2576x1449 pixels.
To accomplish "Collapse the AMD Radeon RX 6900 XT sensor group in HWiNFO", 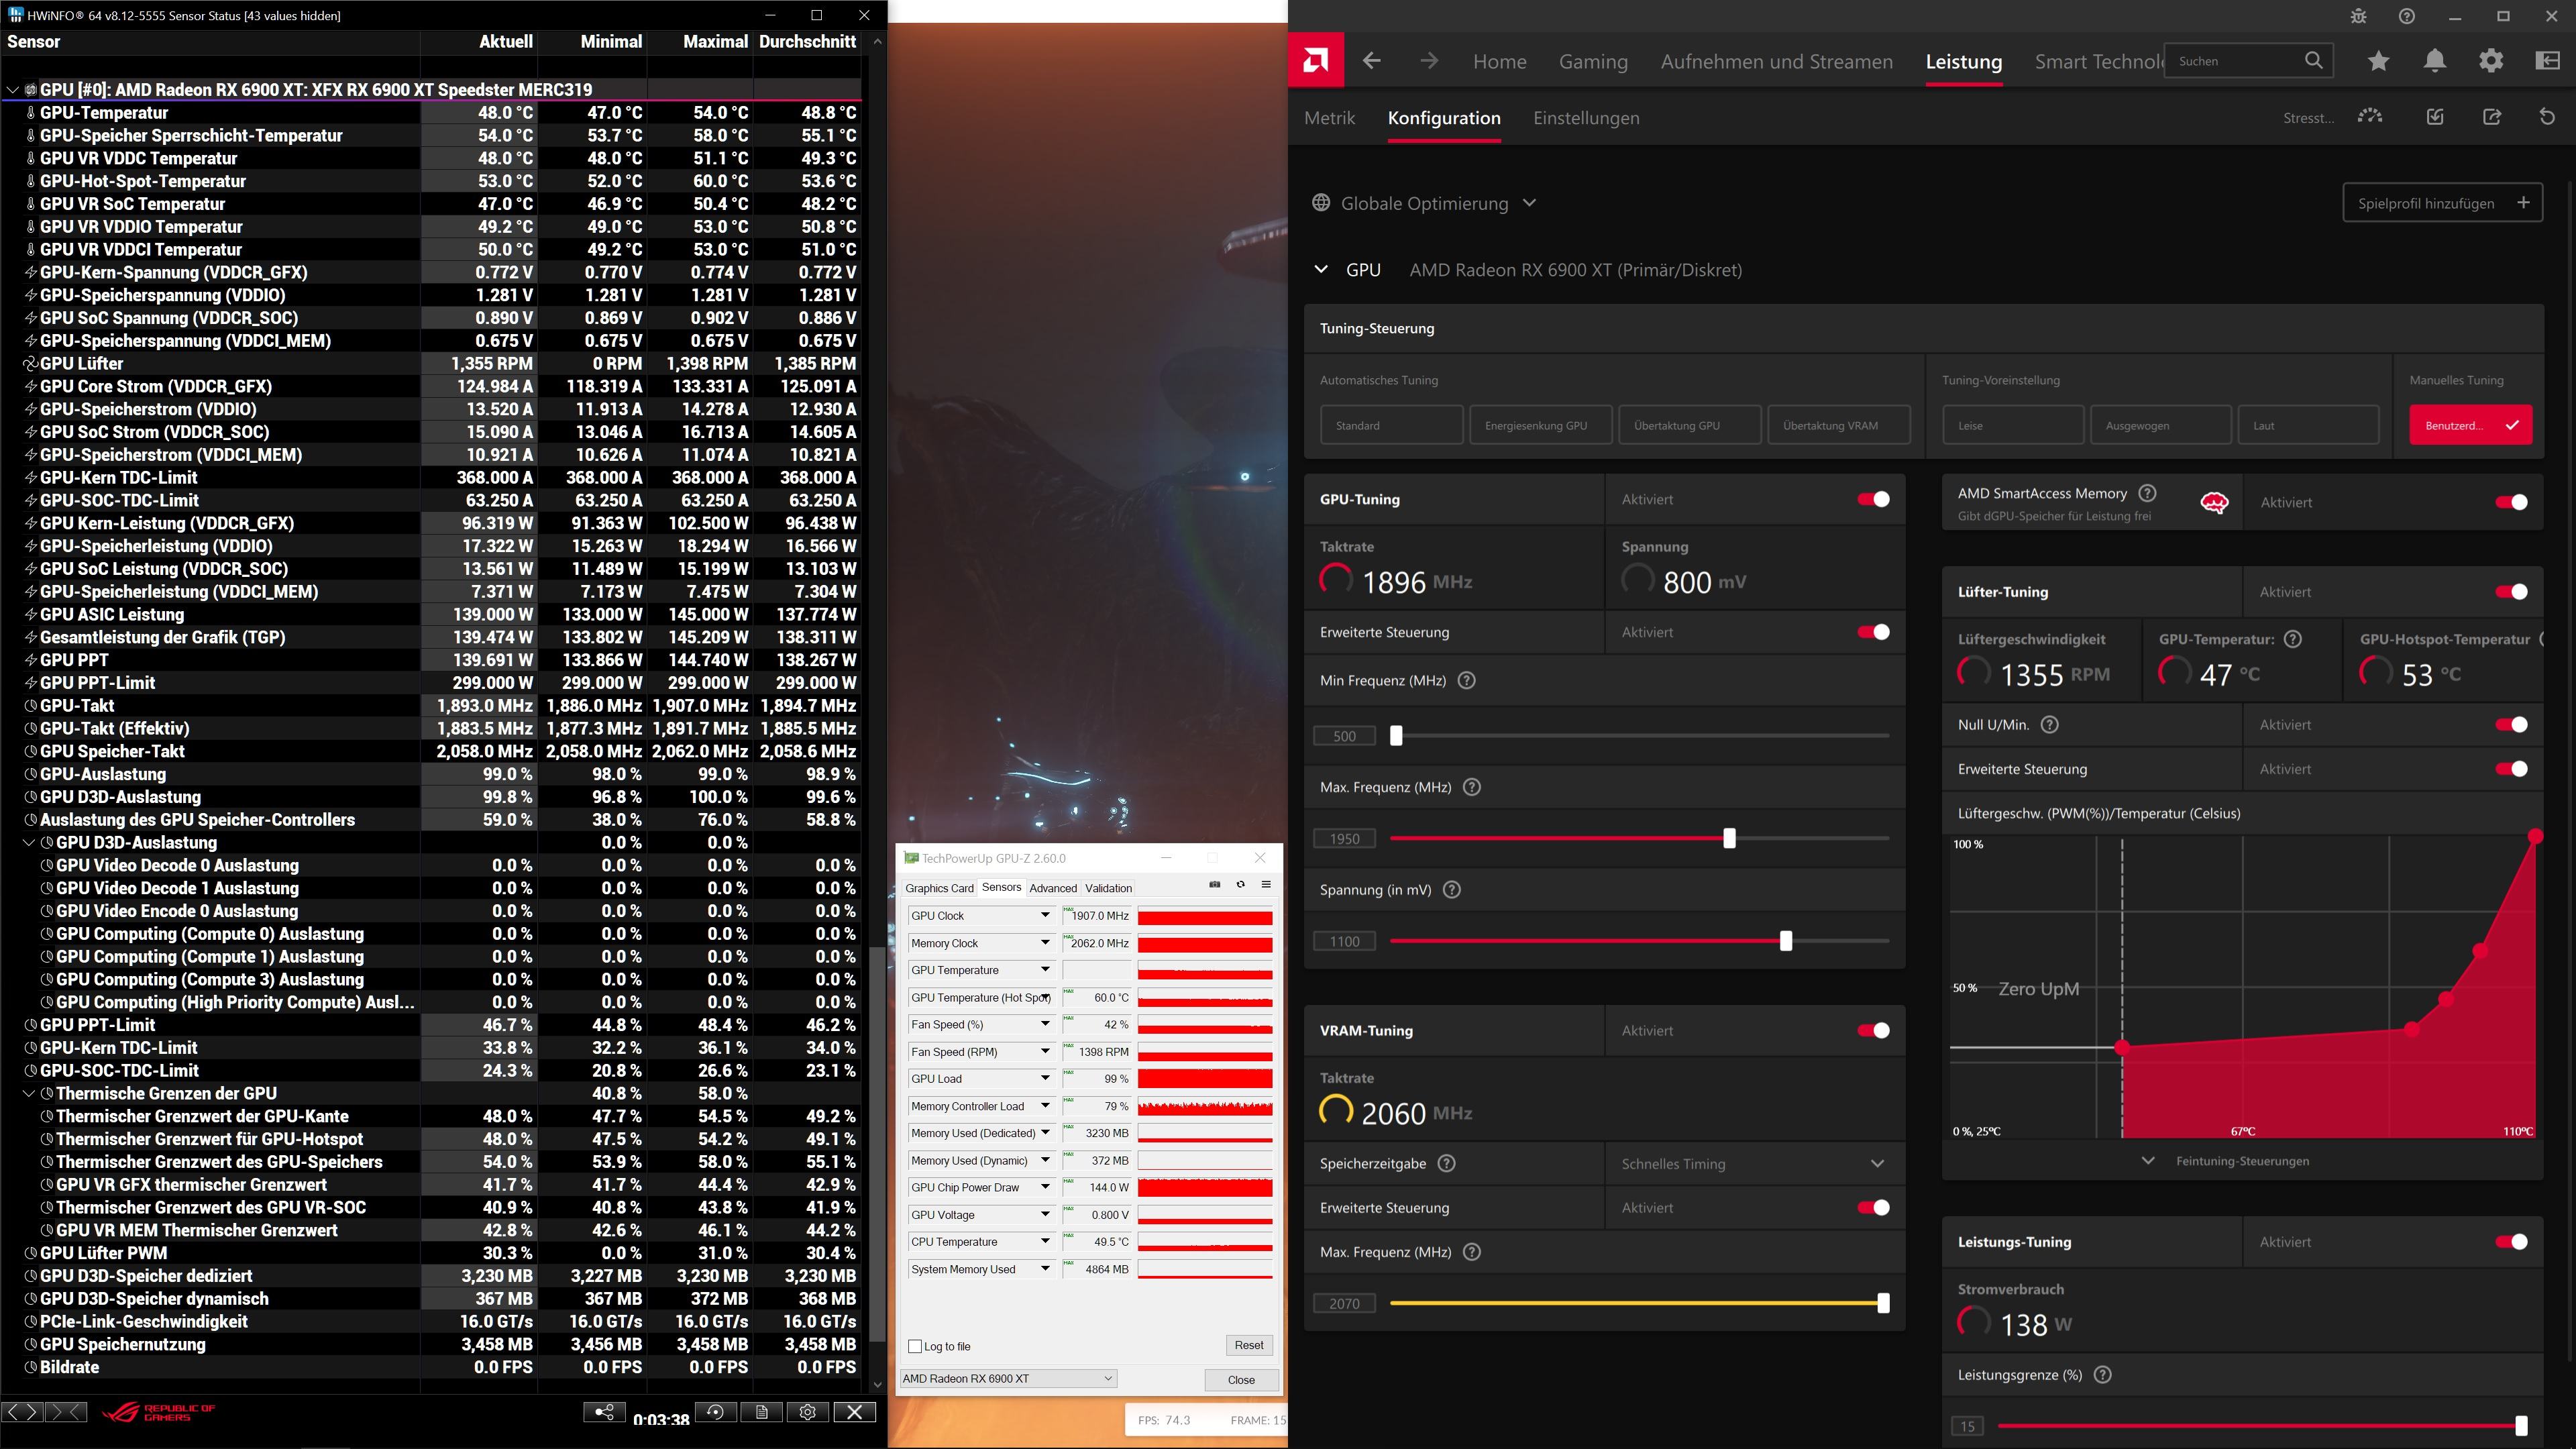I will click(12, 89).
